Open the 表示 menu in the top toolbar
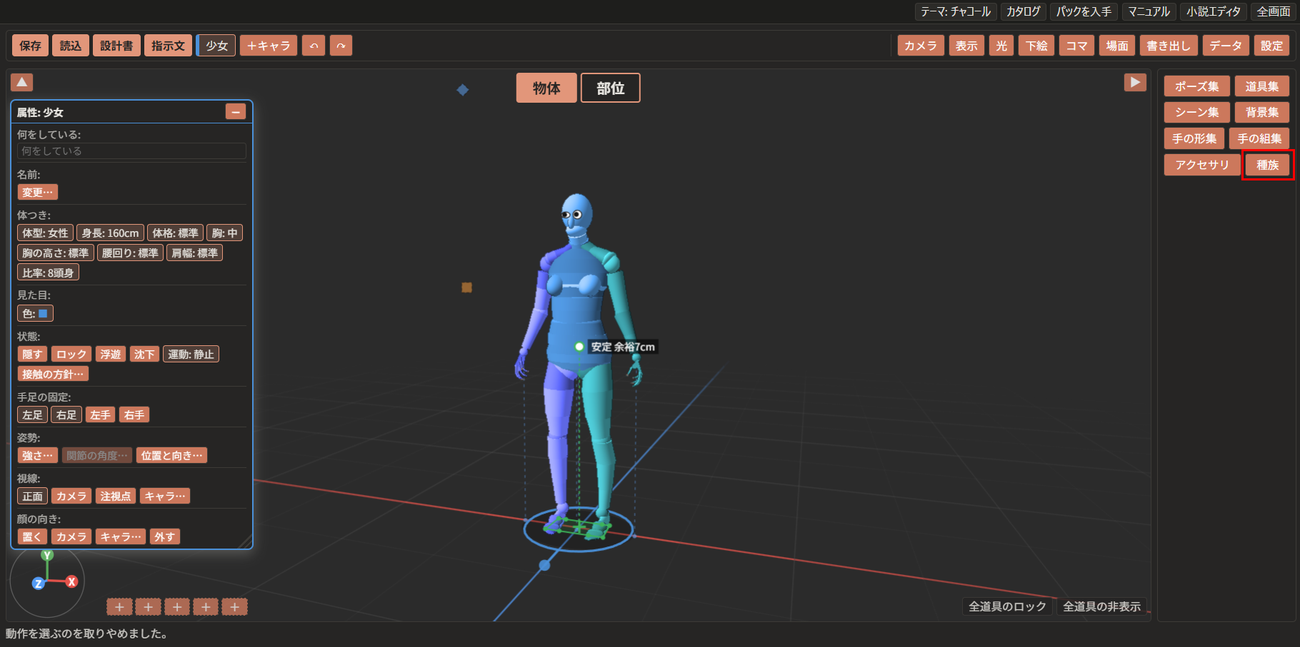The image size is (1300, 647). tap(966, 46)
